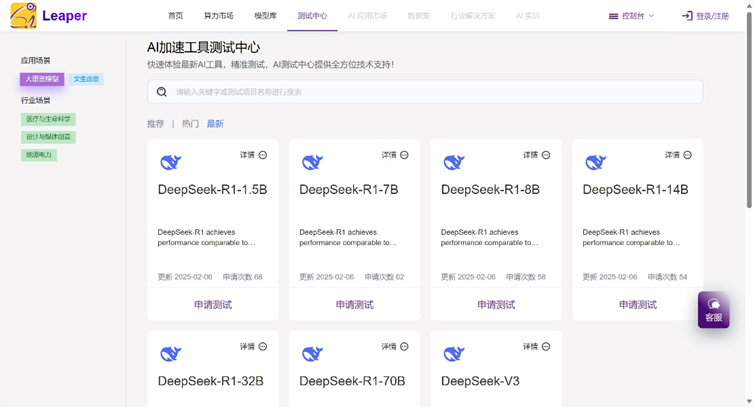Open 行业解决方案 navigation item
This screenshot has height=407, width=753.
[x=473, y=16]
